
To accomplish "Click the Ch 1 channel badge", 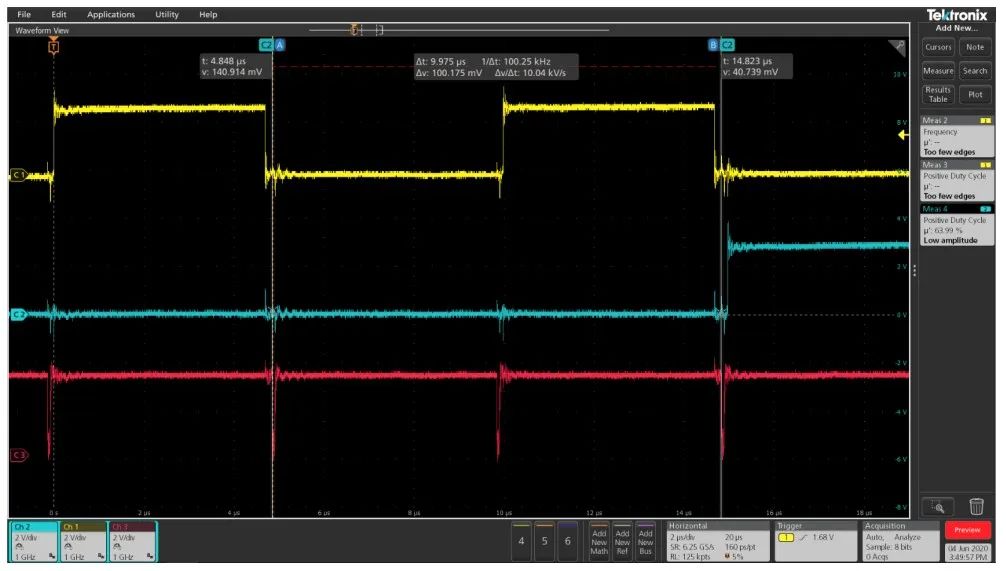I will point(83,541).
